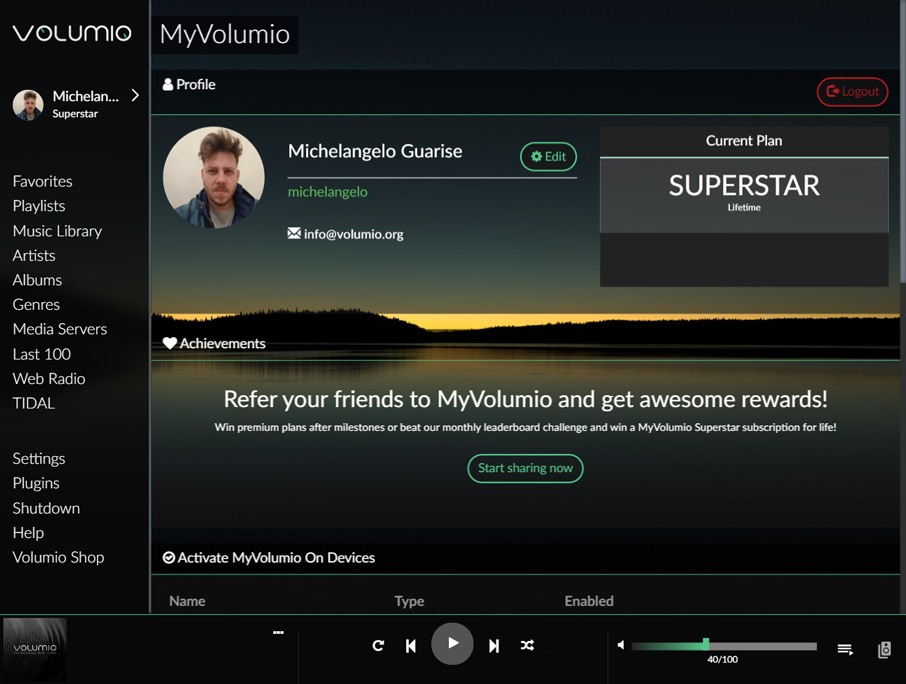Open TIDAL in the sidebar
The width and height of the screenshot is (906, 684).
[x=34, y=403]
